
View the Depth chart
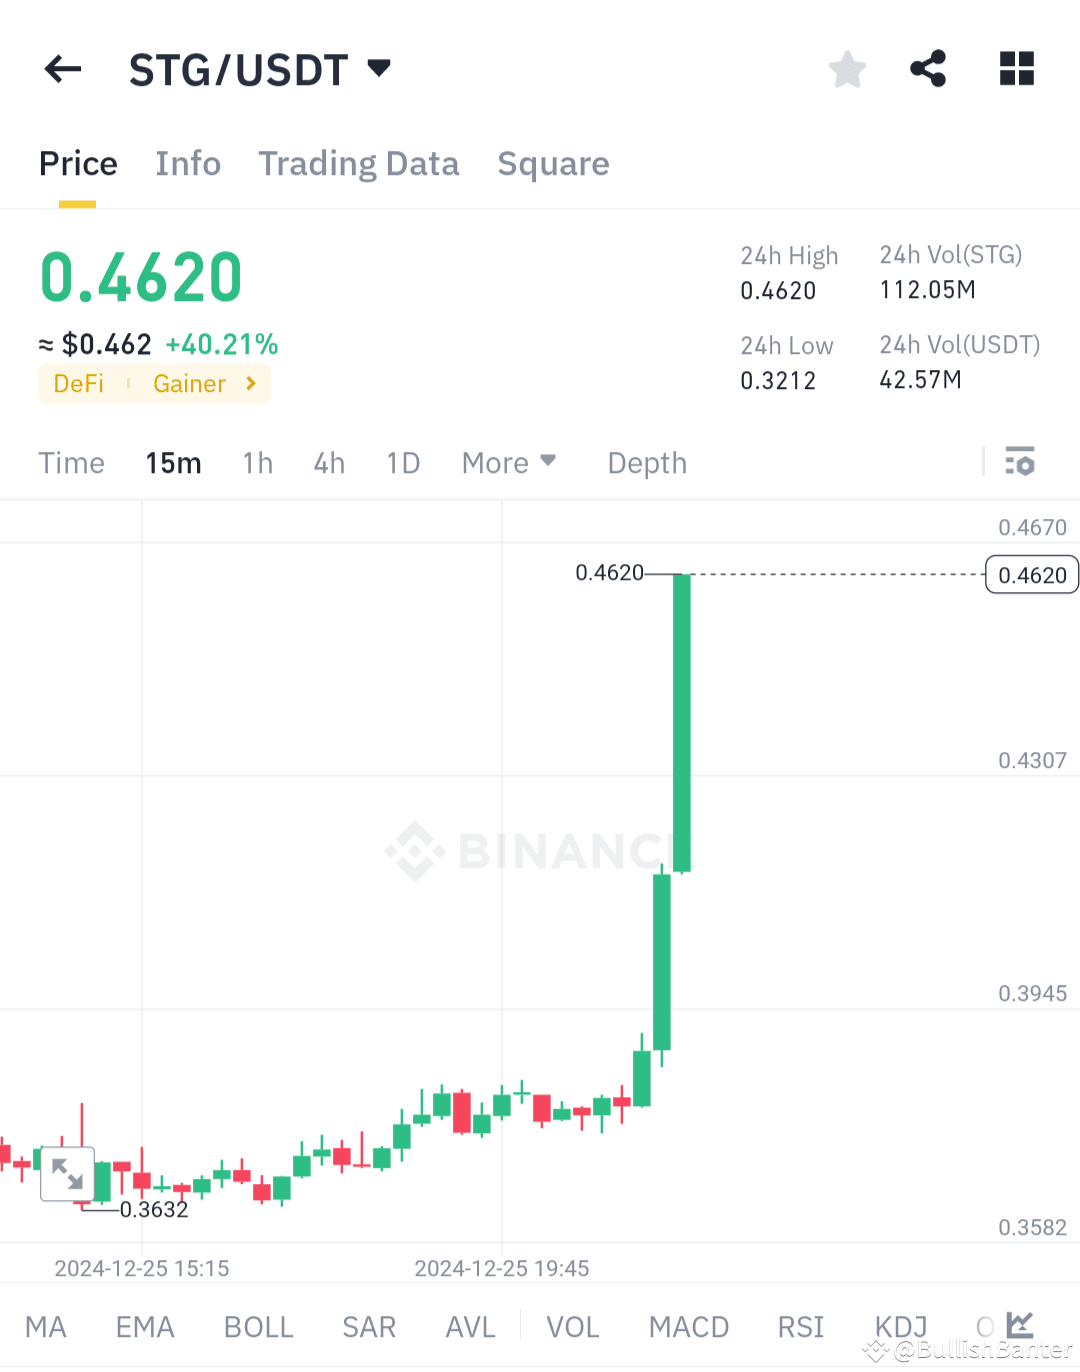646,462
